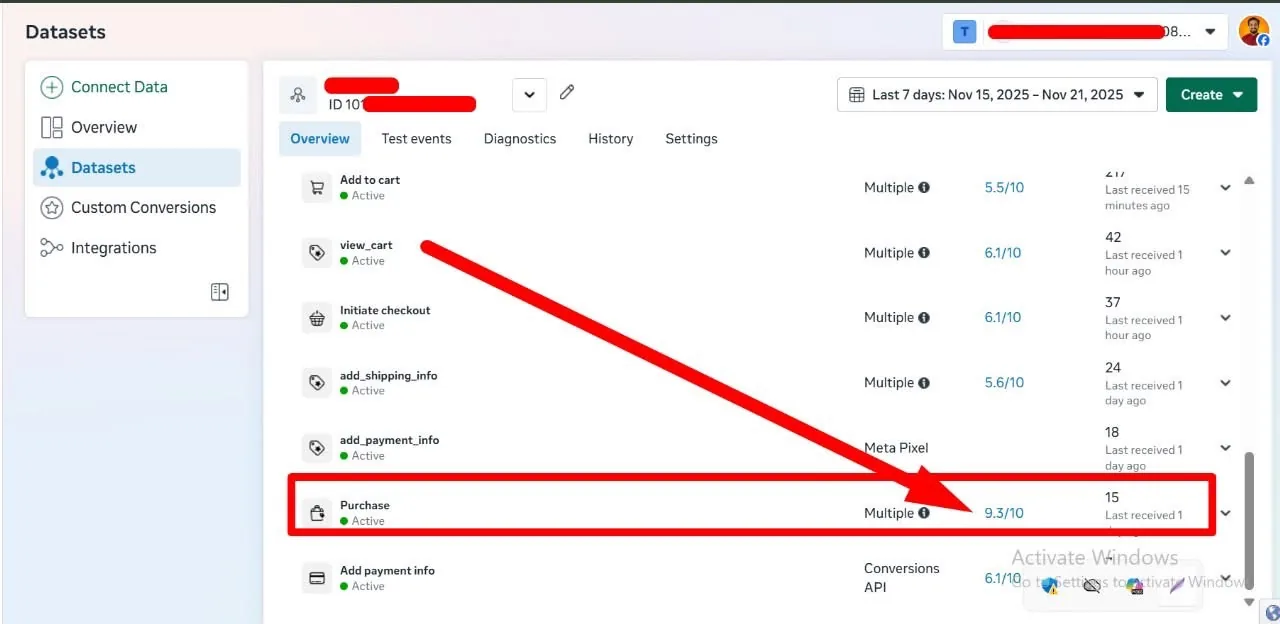Viewport: 1280px width, 624px height.
Task: Click the Purchase event name
Action: [365, 505]
